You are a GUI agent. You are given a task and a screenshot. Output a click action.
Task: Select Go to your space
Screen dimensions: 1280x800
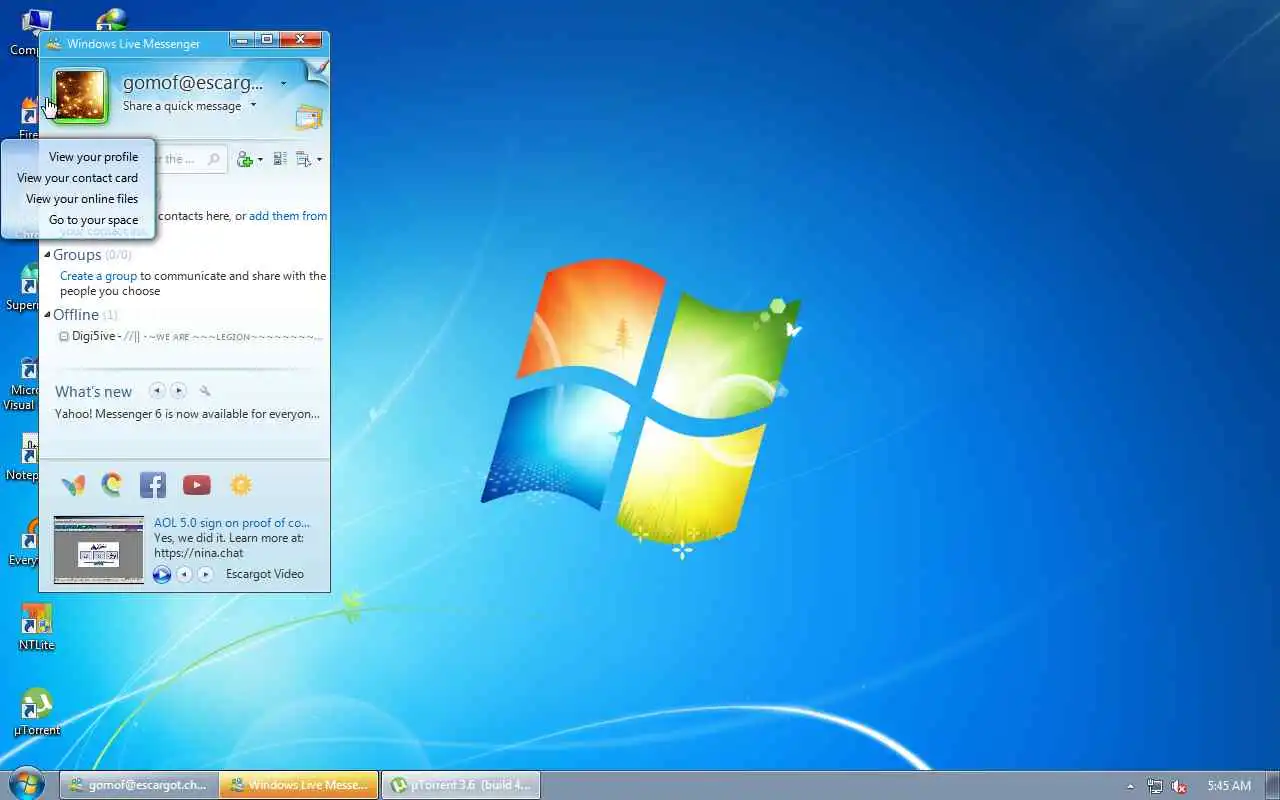(93, 220)
